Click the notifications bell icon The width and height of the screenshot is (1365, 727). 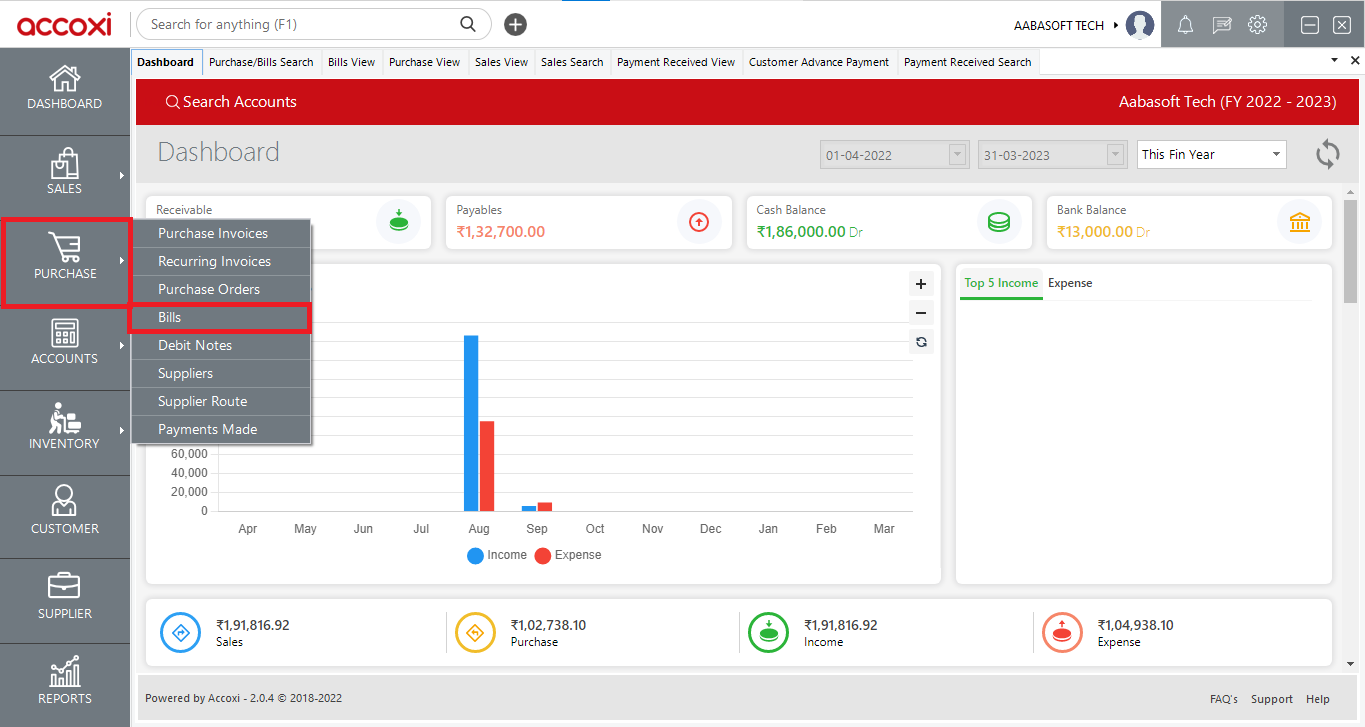click(1185, 24)
